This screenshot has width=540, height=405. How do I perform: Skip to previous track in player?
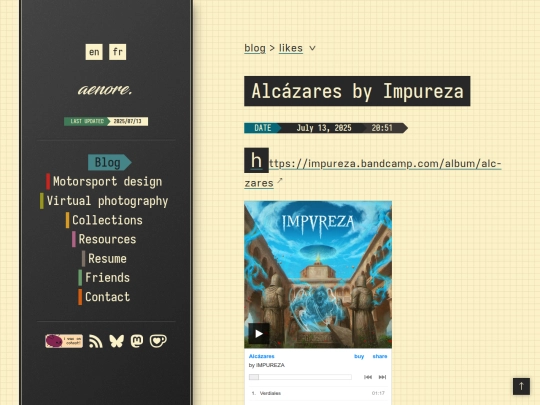368,377
